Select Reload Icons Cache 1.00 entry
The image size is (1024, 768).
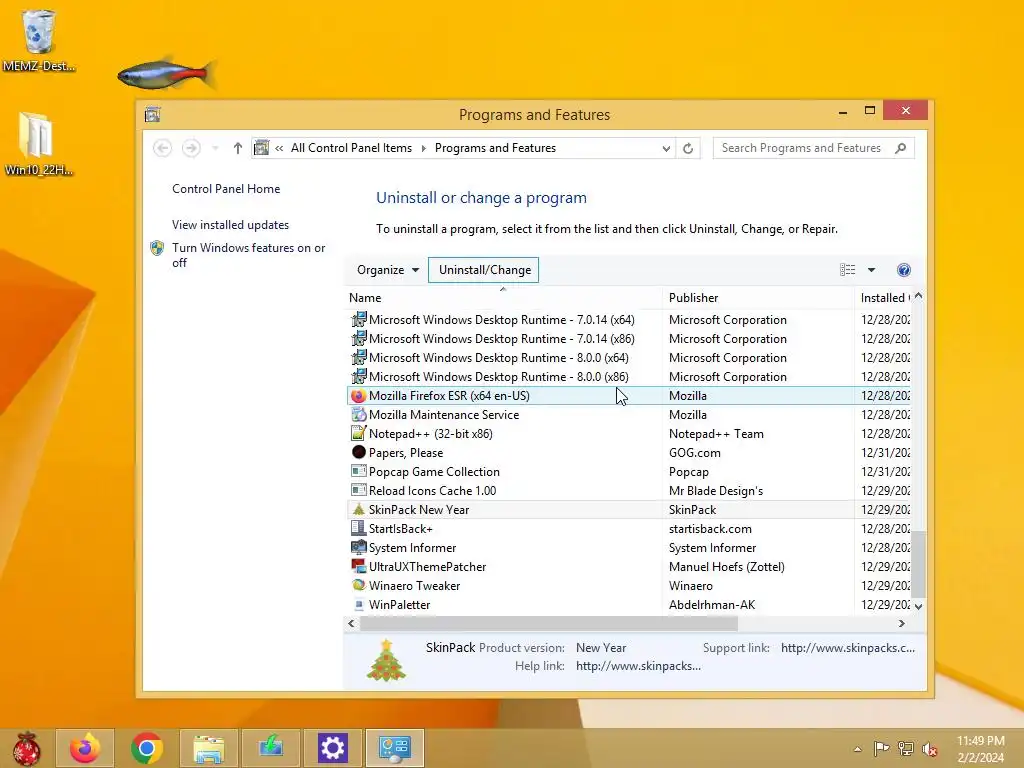pos(432,490)
